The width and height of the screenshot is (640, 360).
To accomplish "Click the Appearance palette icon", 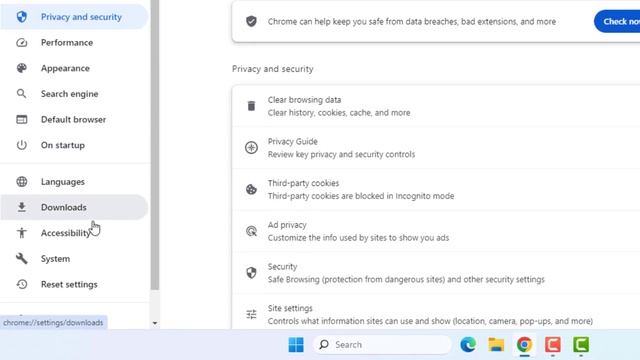I will [x=22, y=68].
